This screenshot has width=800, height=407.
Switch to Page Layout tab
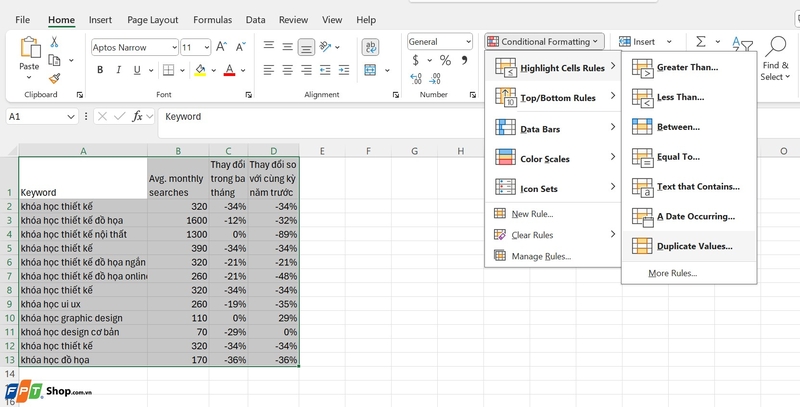[x=153, y=20]
